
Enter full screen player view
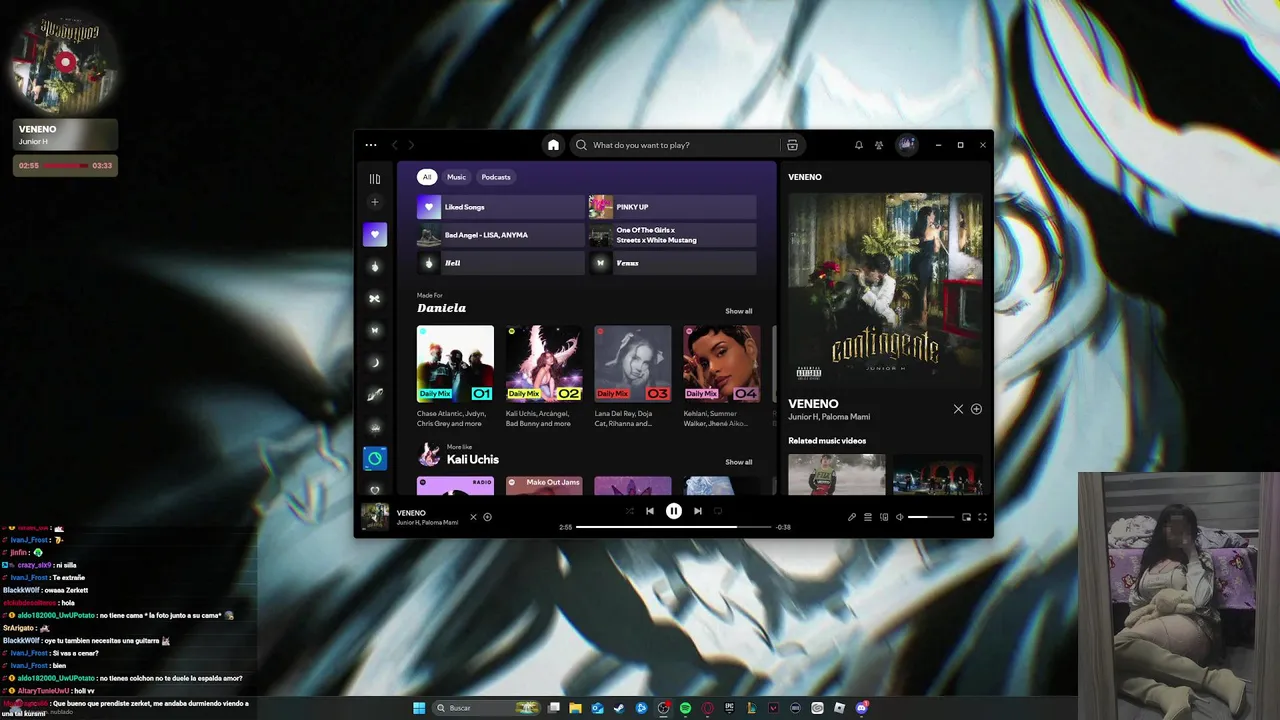point(982,517)
